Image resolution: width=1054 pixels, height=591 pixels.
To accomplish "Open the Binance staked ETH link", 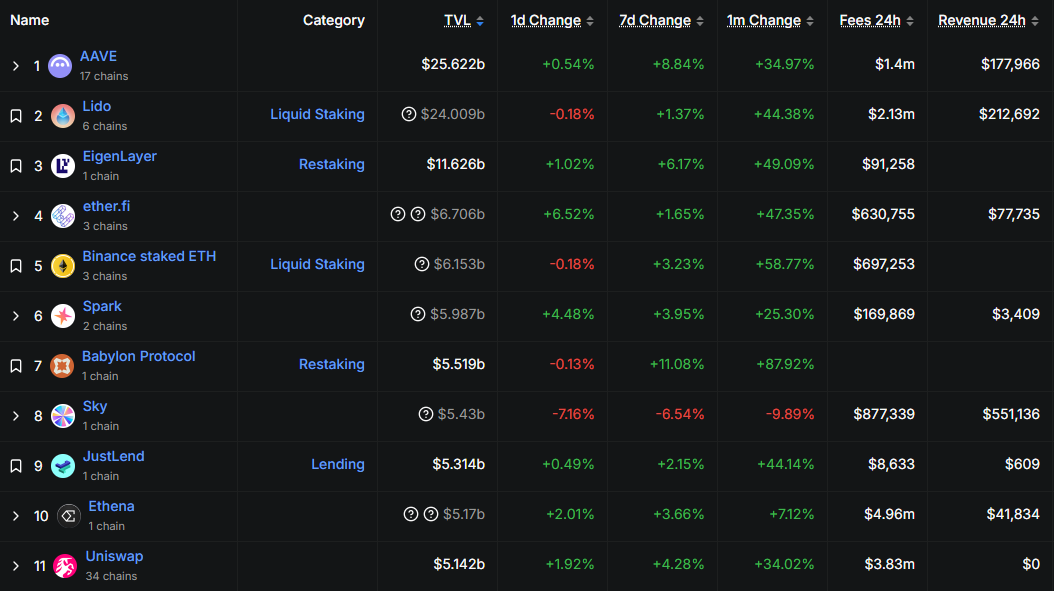I will click(149, 256).
